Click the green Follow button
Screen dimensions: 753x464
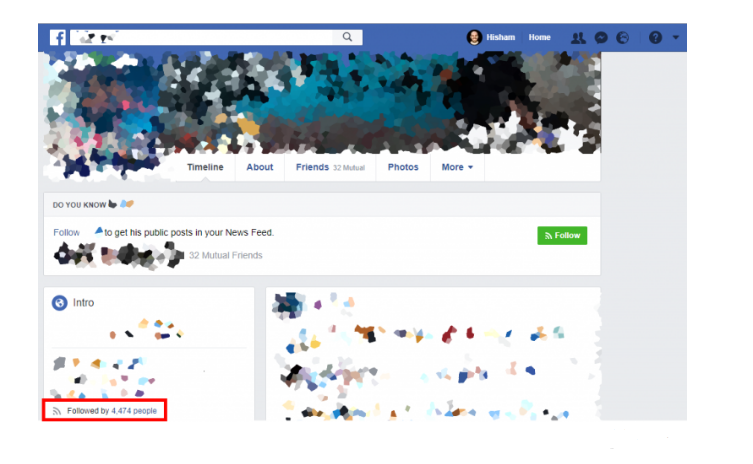[x=562, y=235]
